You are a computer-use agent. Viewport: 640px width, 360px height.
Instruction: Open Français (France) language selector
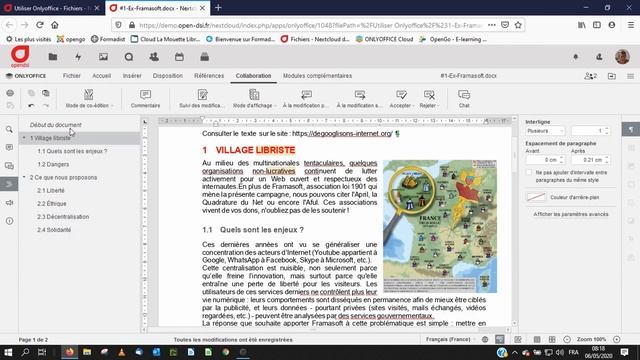point(450,339)
